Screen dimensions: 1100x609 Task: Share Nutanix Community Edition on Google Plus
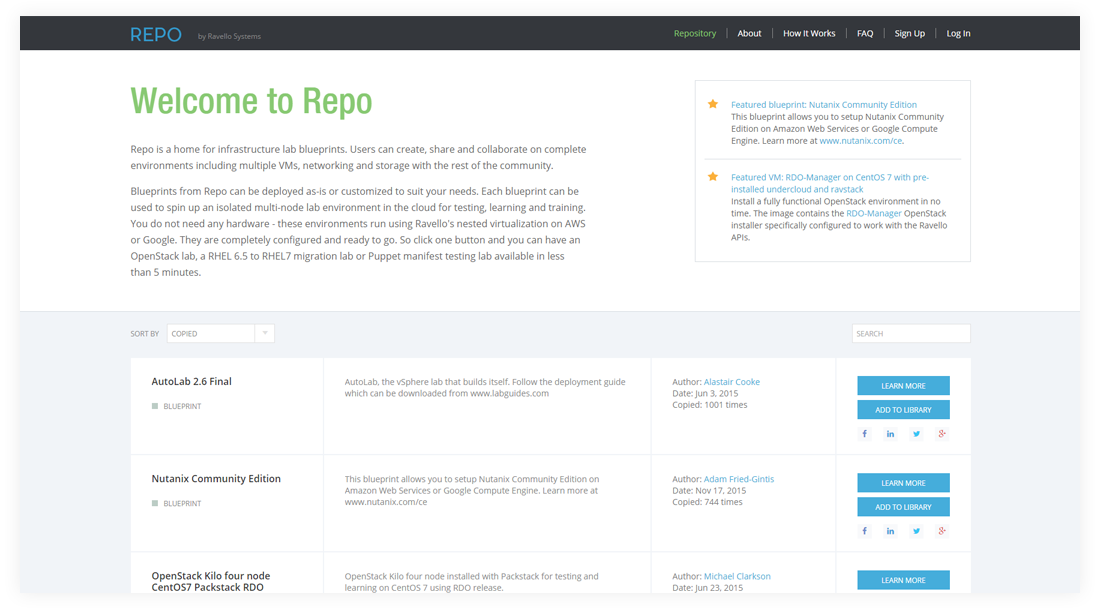(x=942, y=531)
